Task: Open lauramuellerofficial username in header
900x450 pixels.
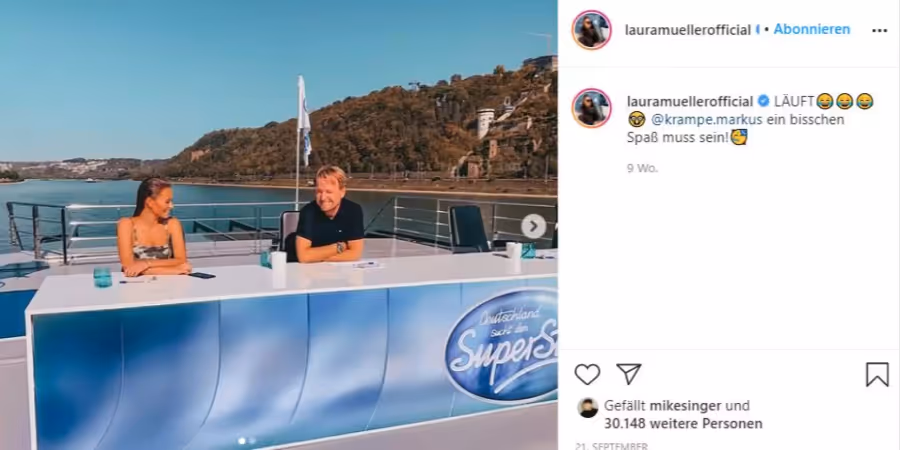Action: tap(688, 30)
